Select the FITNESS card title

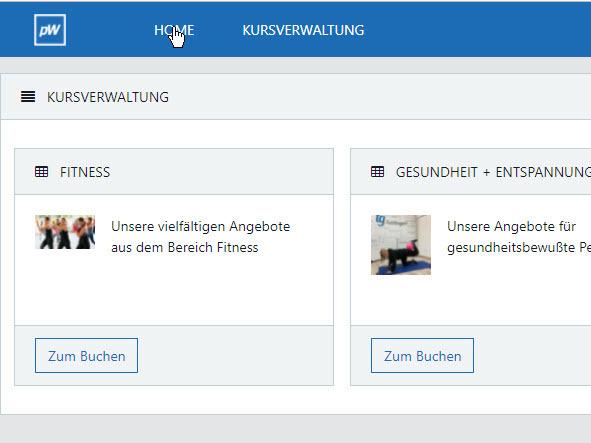coord(85,172)
